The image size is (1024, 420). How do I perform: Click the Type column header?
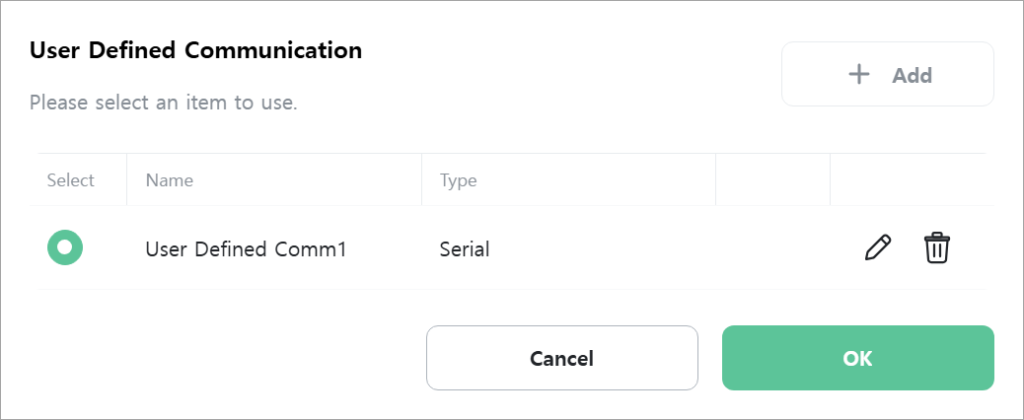[x=458, y=180]
